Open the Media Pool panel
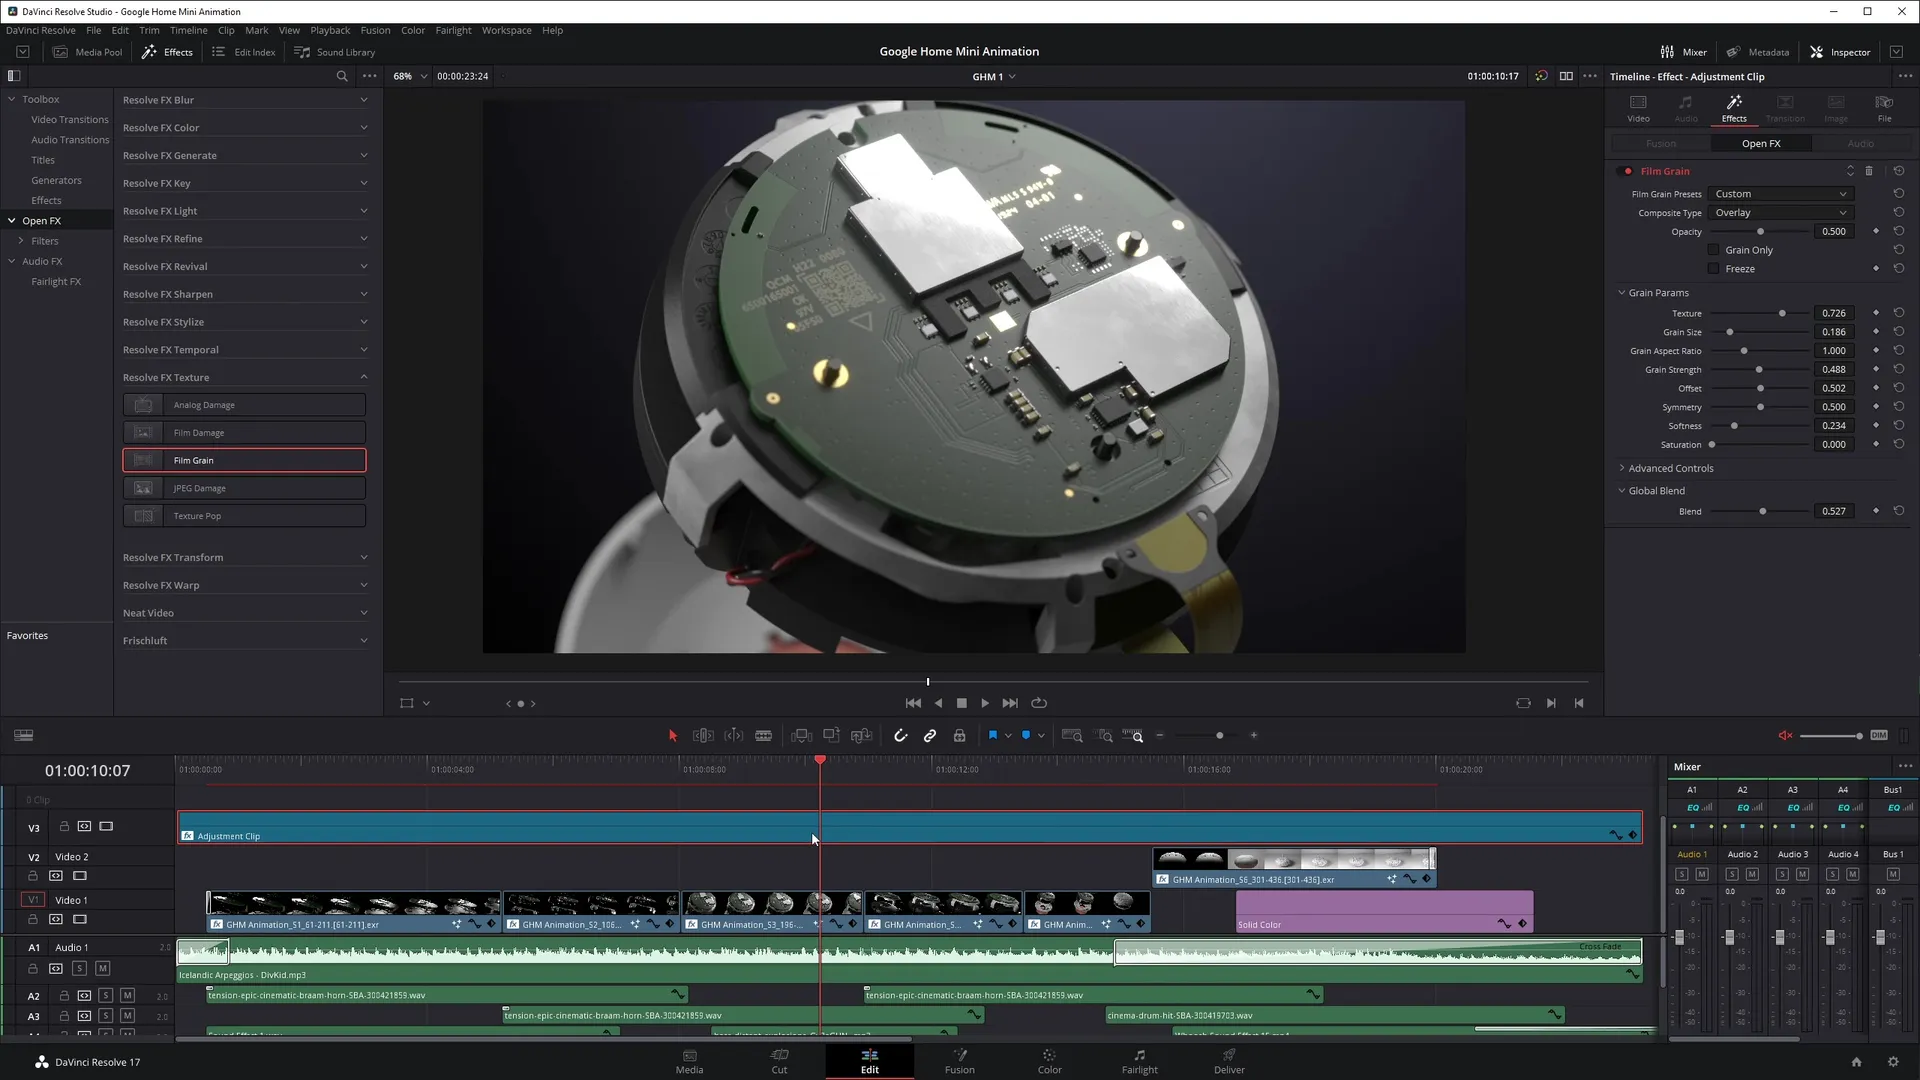 tap(88, 52)
